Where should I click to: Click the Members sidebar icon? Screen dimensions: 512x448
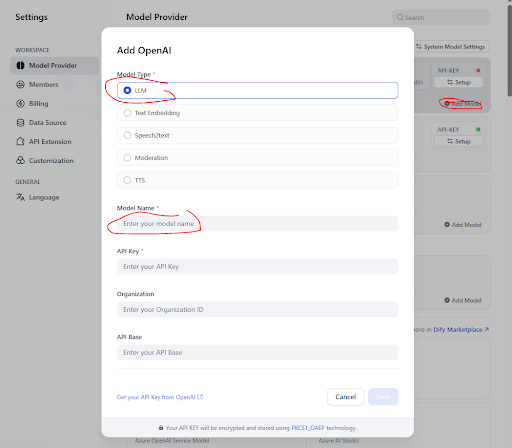pyautogui.click(x=20, y=84)
